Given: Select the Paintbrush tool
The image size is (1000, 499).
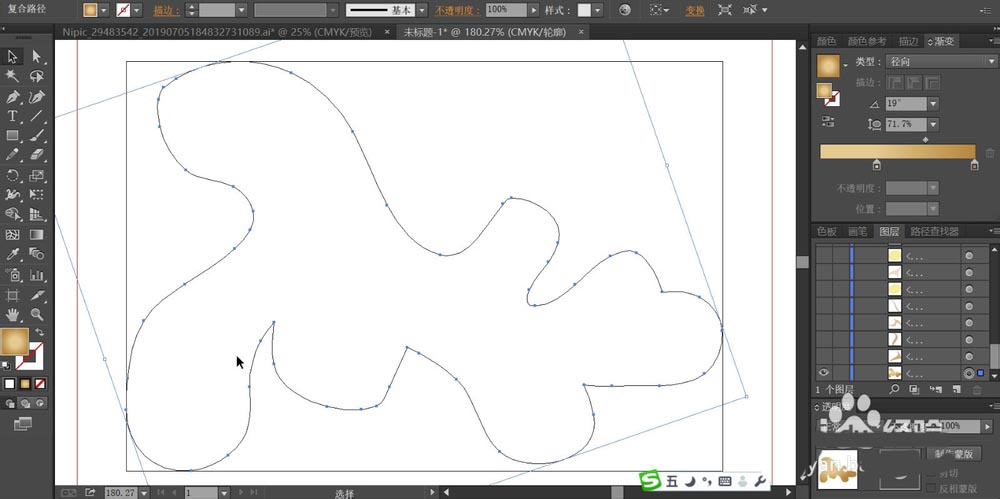Looking at the screenshot, I should pos(36,135).
